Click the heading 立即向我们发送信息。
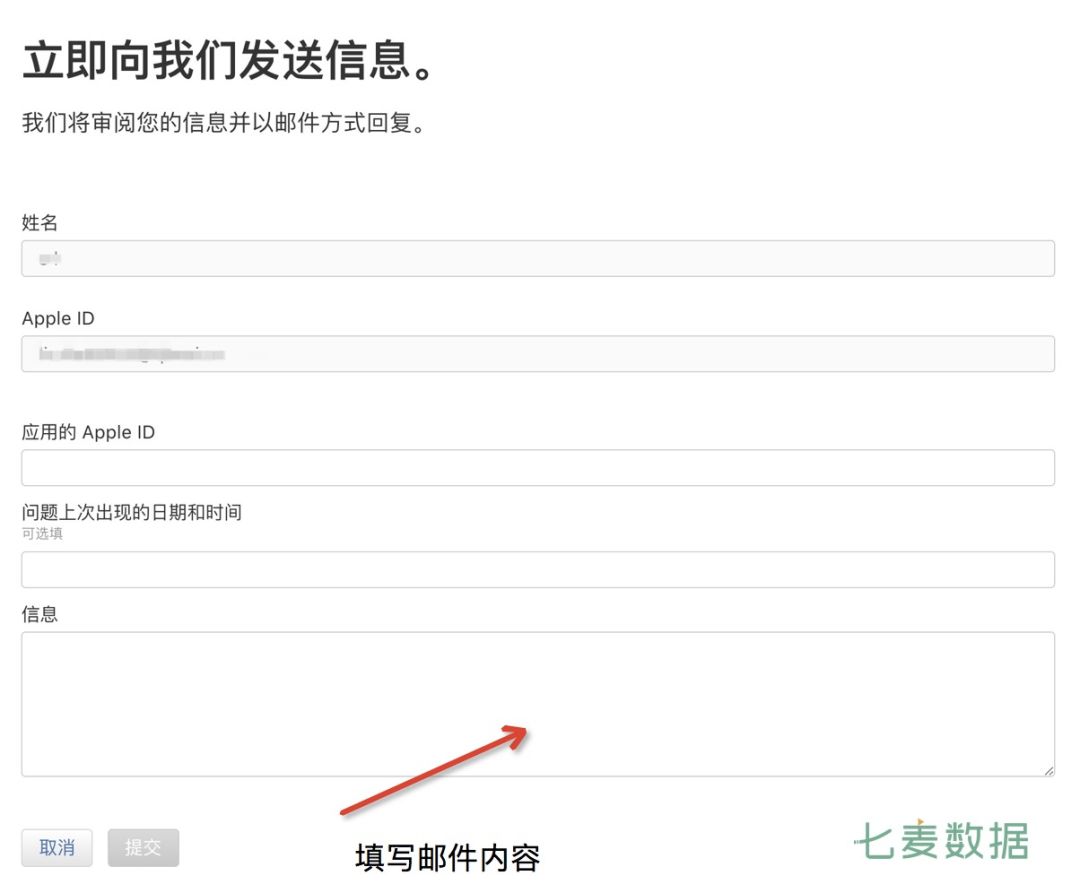The width and height of the screenshot is (1080, 893). coord(228,61)
